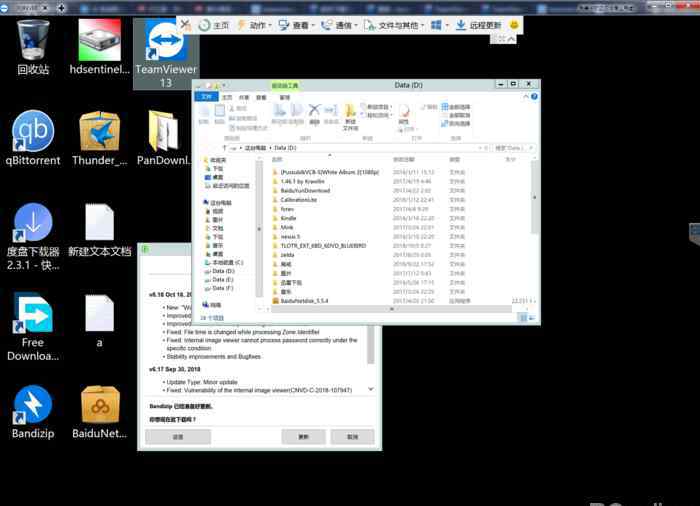Click the left button in Bandizip update dialog
700x506 pixels.
click(178, 437)
